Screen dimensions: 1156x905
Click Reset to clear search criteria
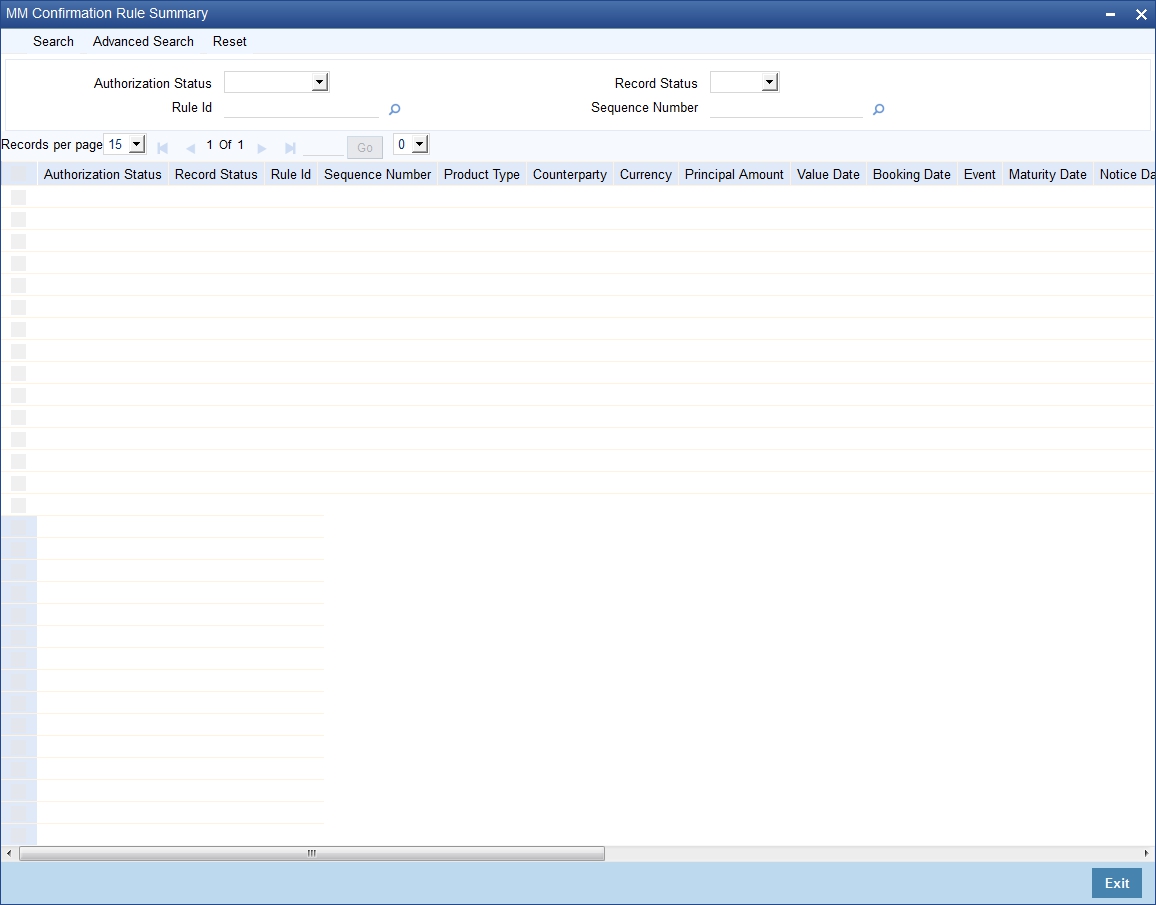tap(229, 42)
